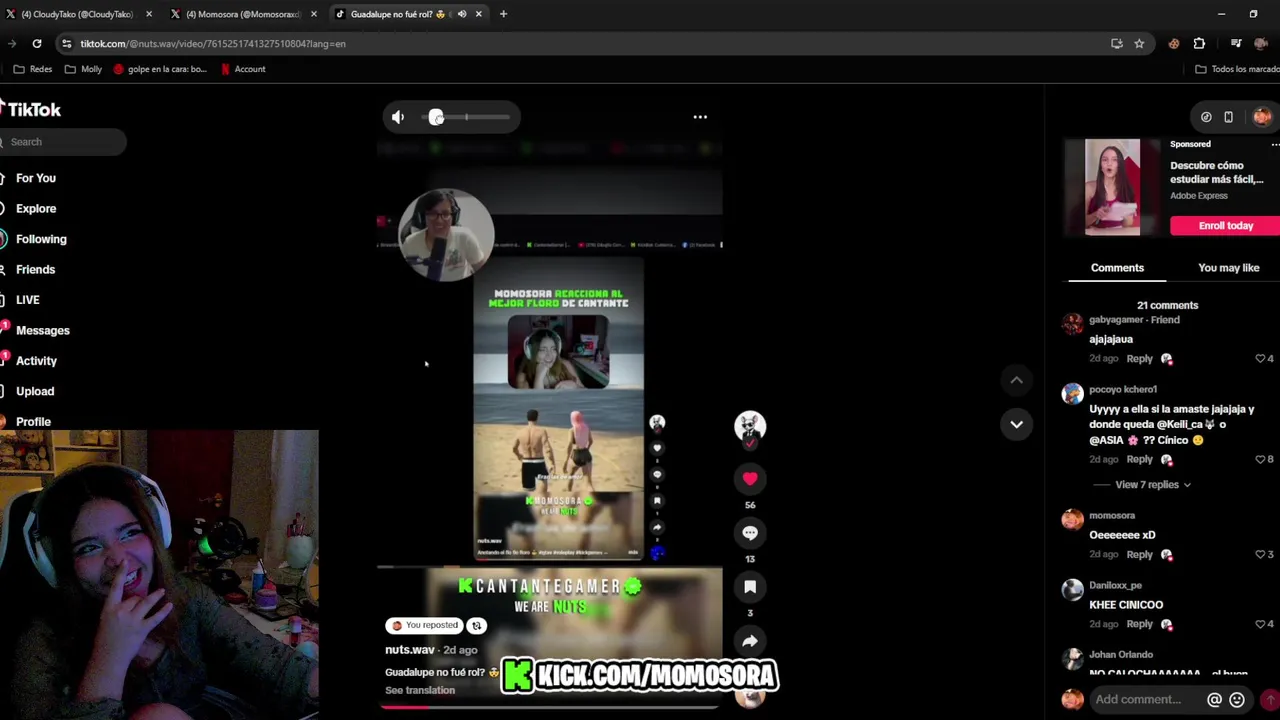Switch to the Momosora X tab
This screenshot has height=720, width=1280.
point(243,14)
